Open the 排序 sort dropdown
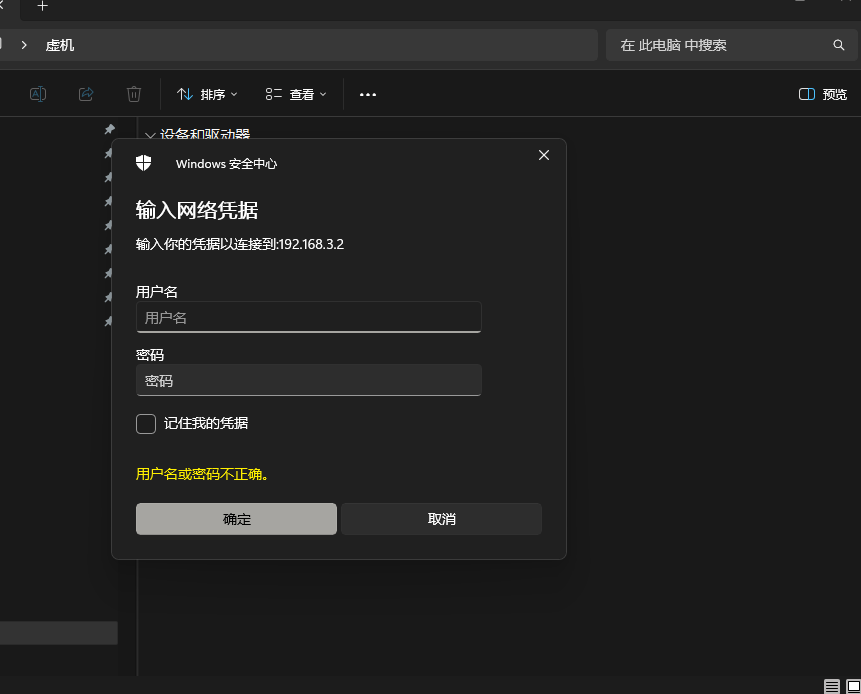 207,94
